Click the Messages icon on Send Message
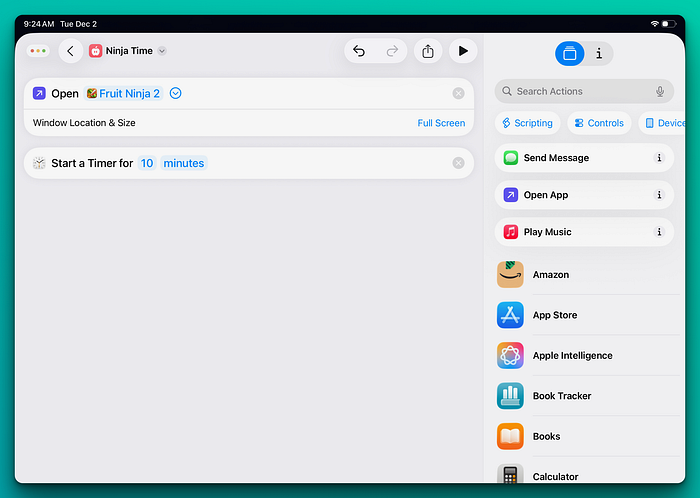 coord(511,158)
